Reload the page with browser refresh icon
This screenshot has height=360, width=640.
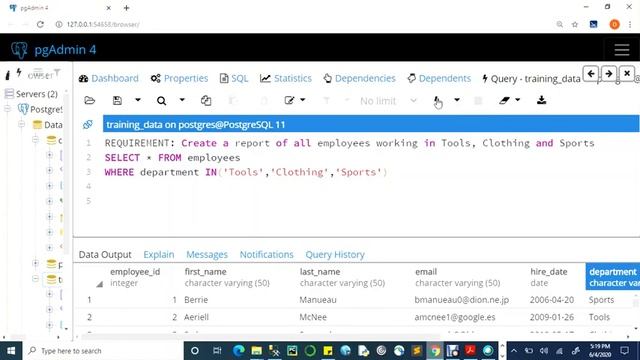tap(40, 24)
